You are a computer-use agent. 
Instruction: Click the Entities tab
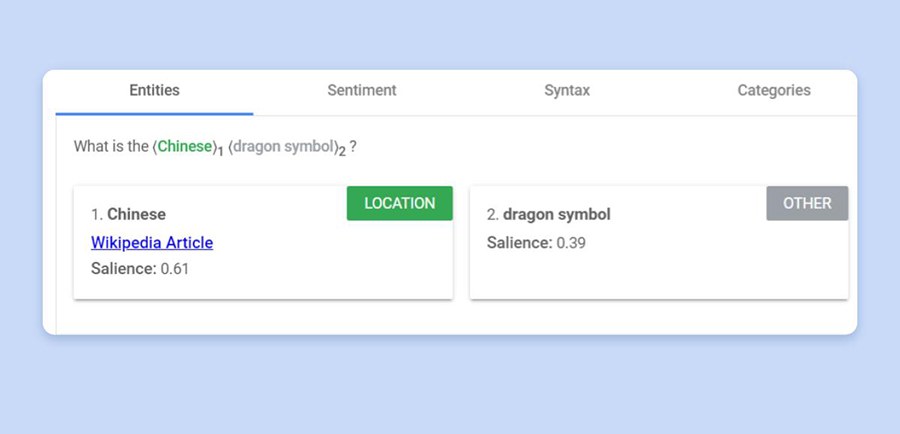[x=154, y=90]
